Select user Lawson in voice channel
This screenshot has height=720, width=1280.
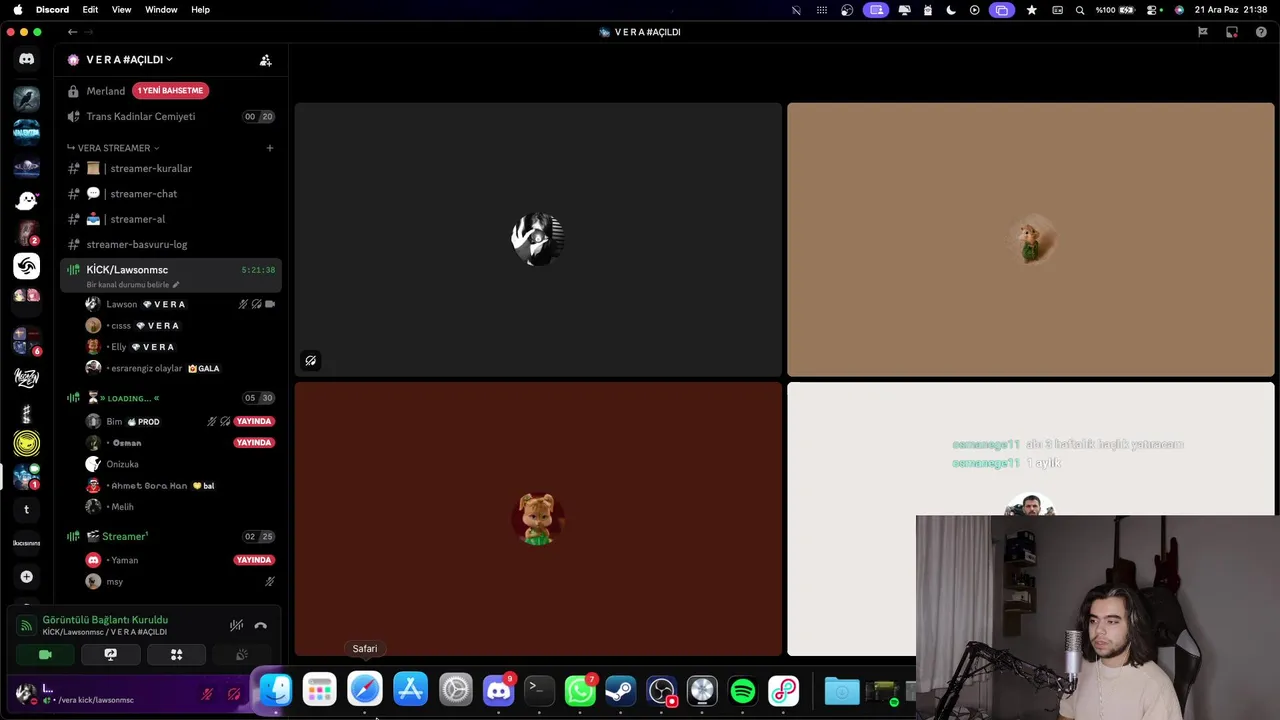(180, 304)
